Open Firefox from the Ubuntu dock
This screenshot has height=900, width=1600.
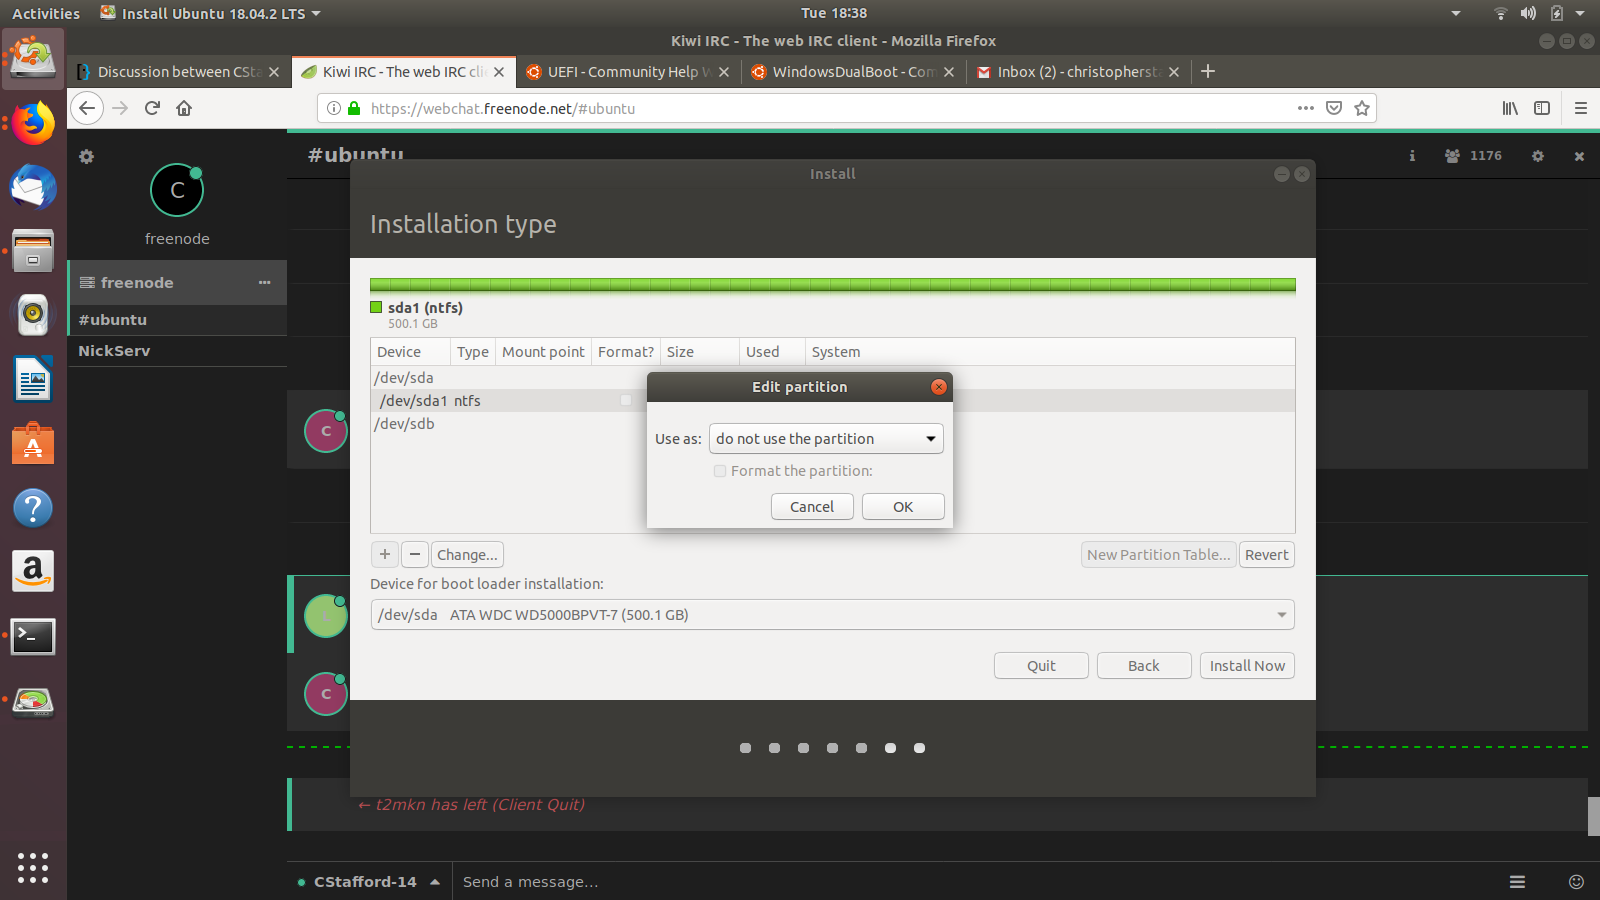(33, 124)
